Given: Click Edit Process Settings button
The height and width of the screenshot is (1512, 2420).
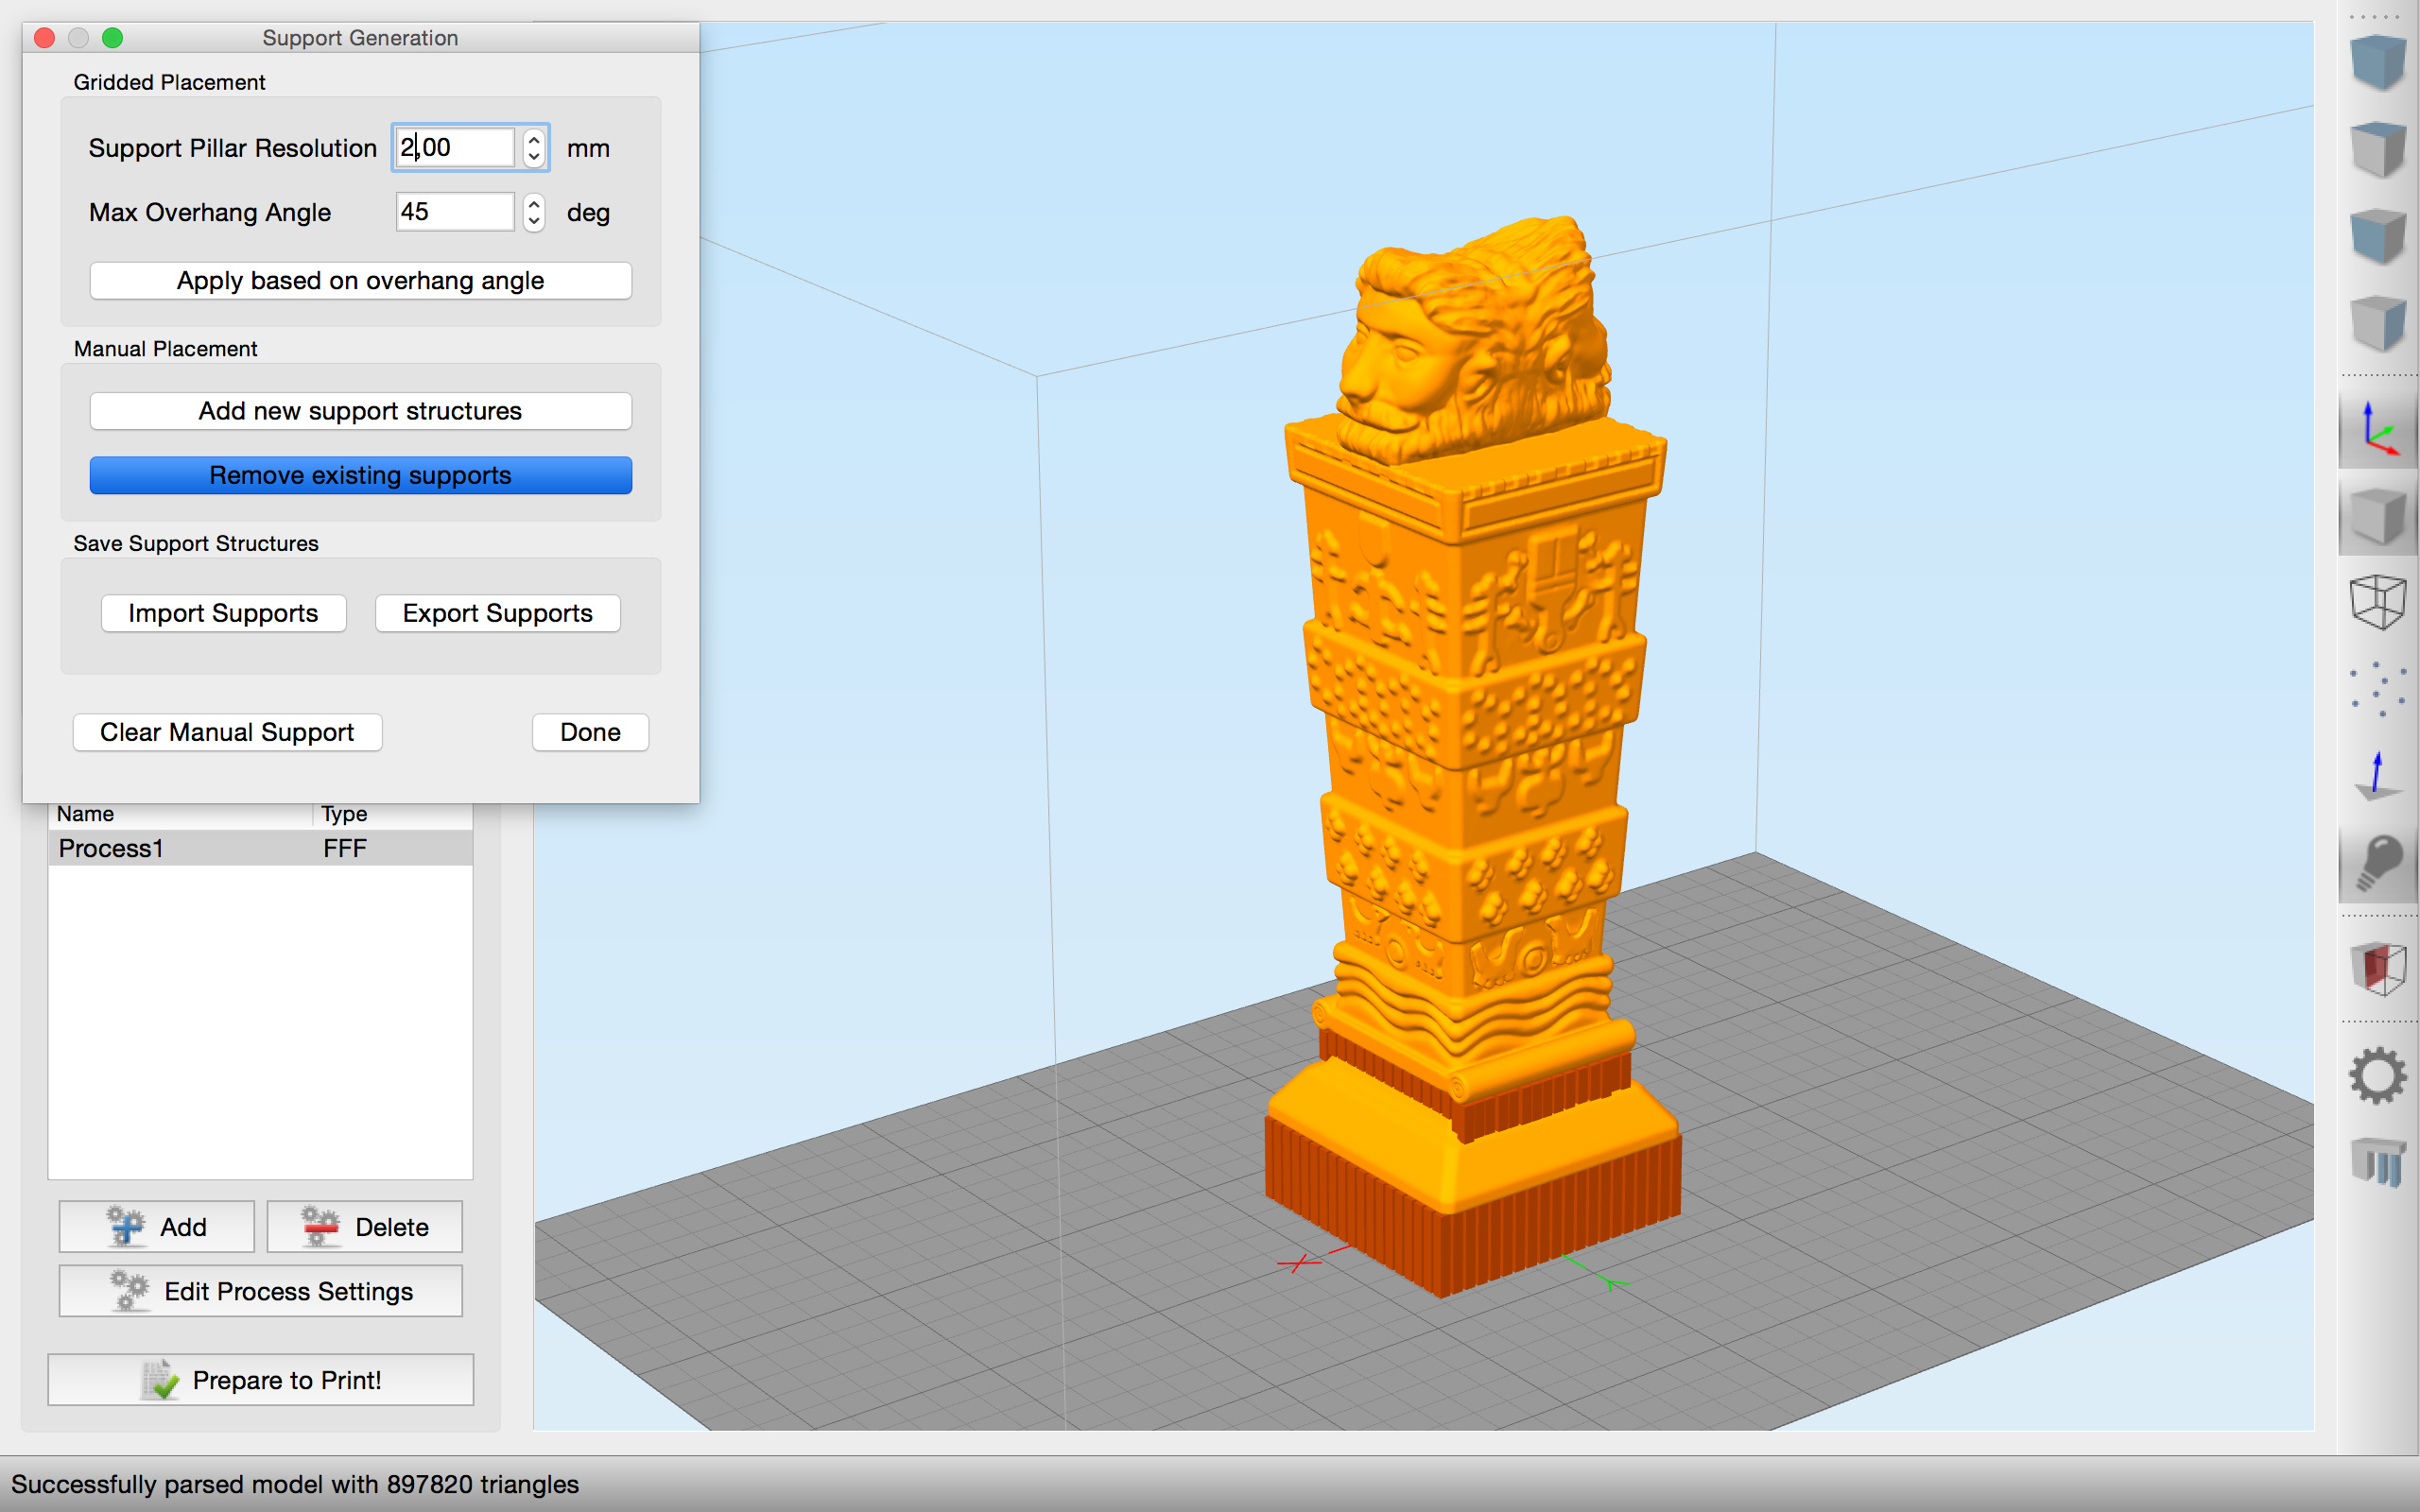Looking at the screenshot, I should pos(260,1291).
